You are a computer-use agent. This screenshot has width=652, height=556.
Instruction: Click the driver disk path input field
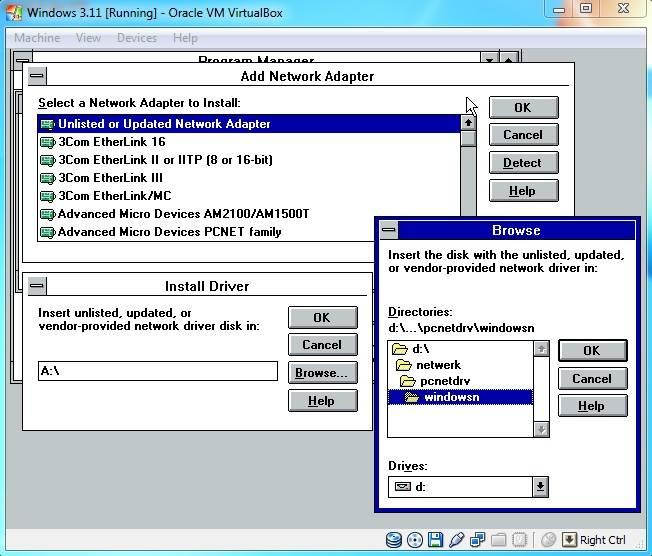[157, 371]
